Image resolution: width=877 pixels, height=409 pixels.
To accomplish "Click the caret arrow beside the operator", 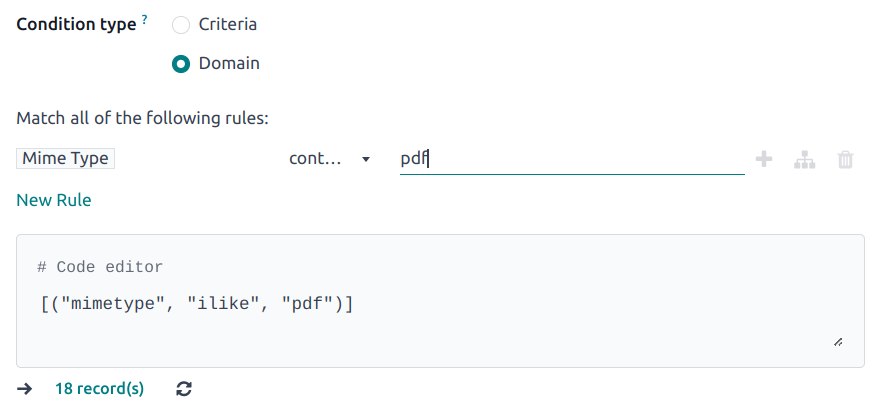I will coord(366,159).
